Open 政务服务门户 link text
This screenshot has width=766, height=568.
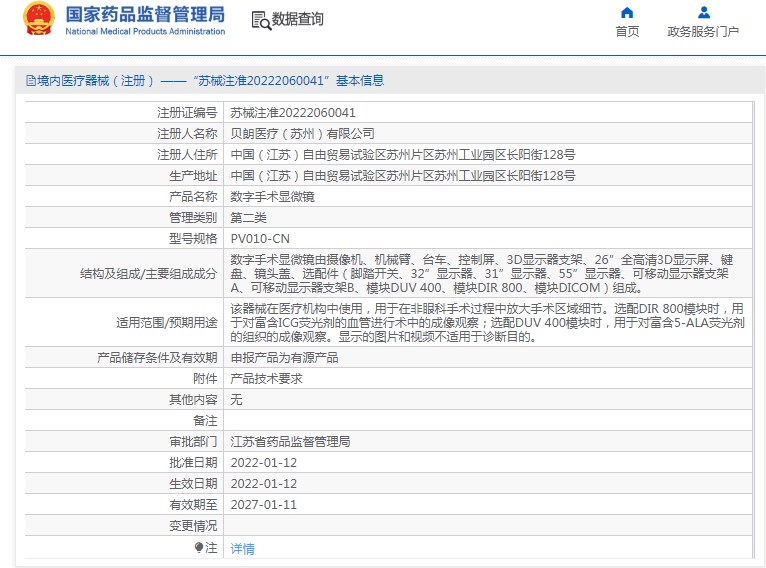703,32
